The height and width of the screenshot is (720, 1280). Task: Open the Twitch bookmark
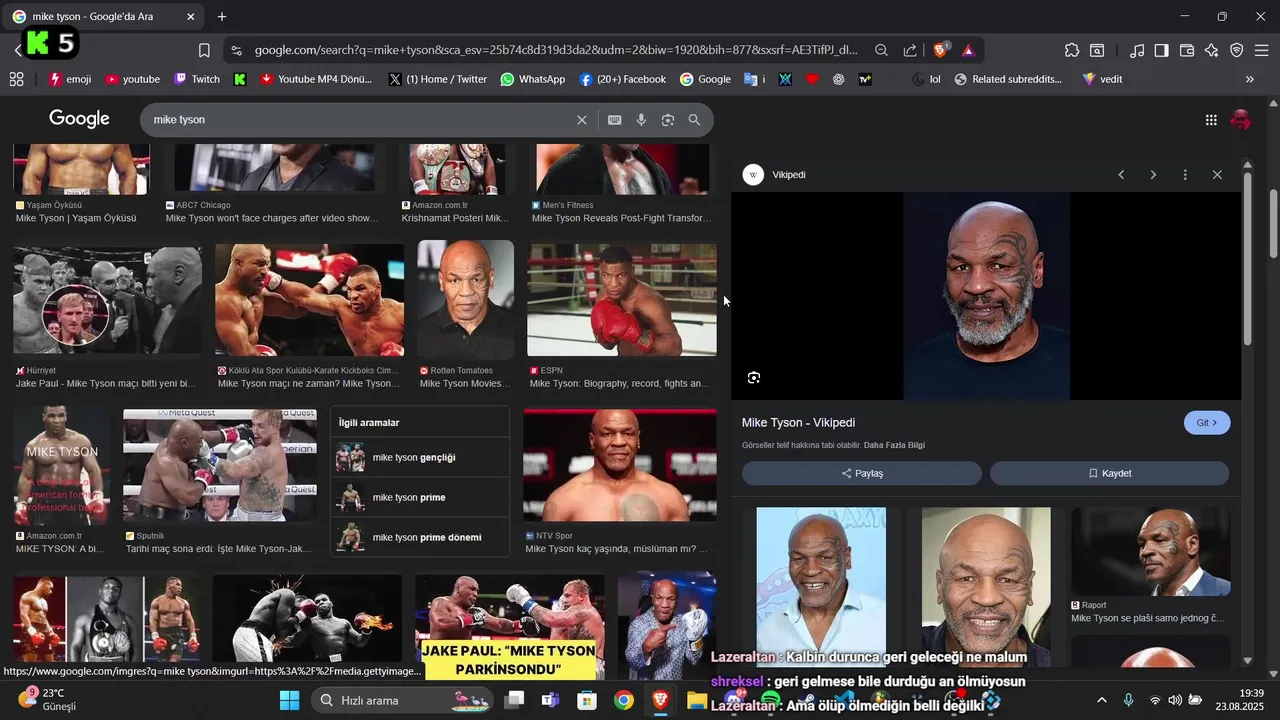[197, 79]
